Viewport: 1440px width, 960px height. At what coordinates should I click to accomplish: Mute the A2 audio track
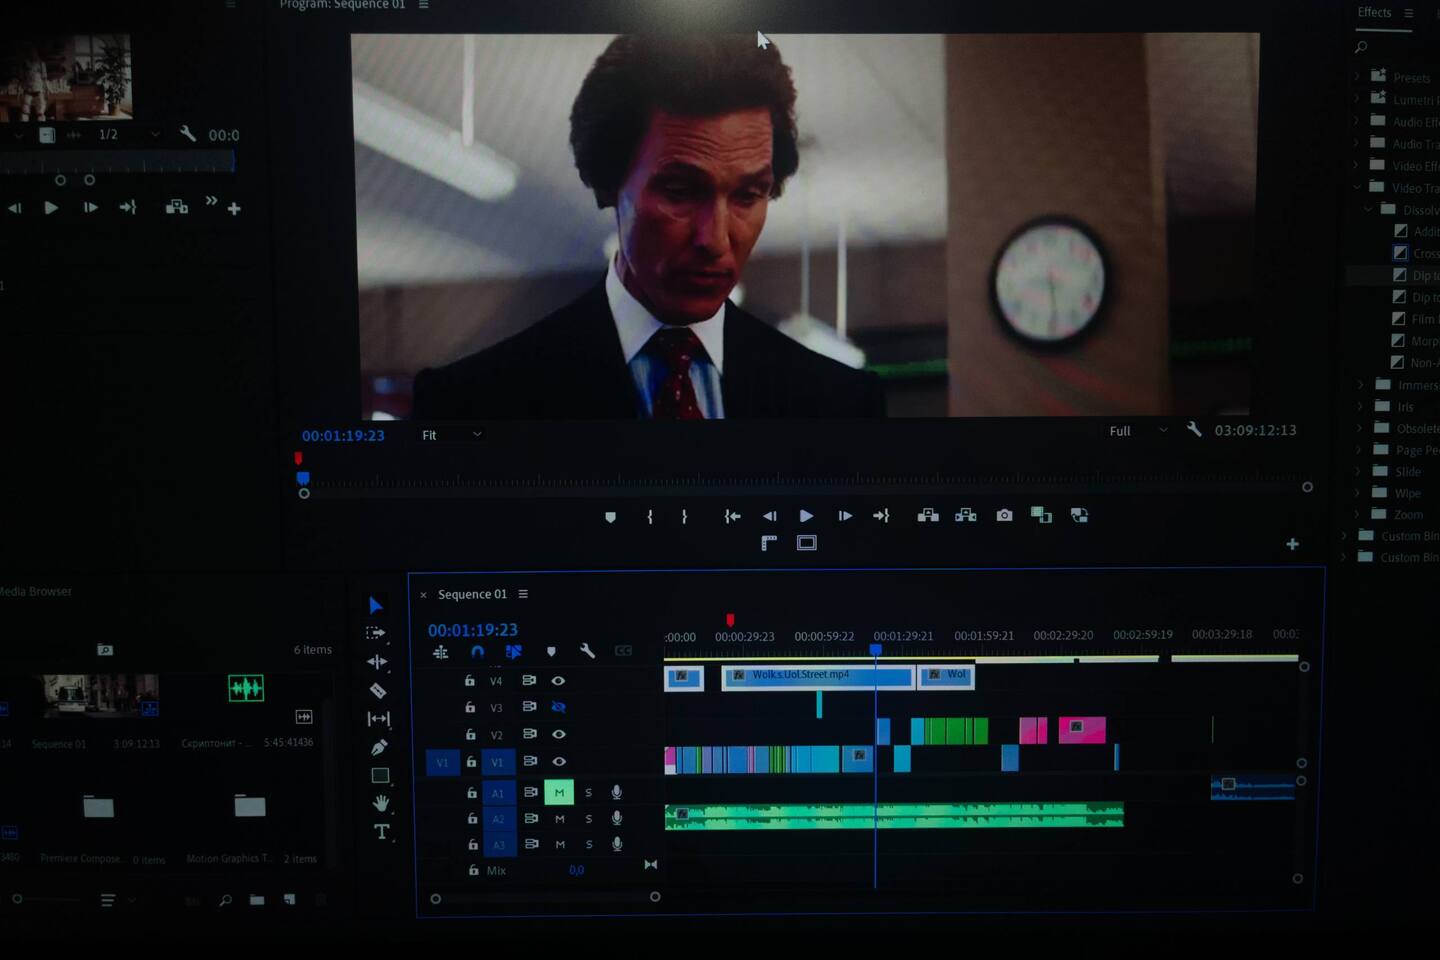(x=560, y=818)
